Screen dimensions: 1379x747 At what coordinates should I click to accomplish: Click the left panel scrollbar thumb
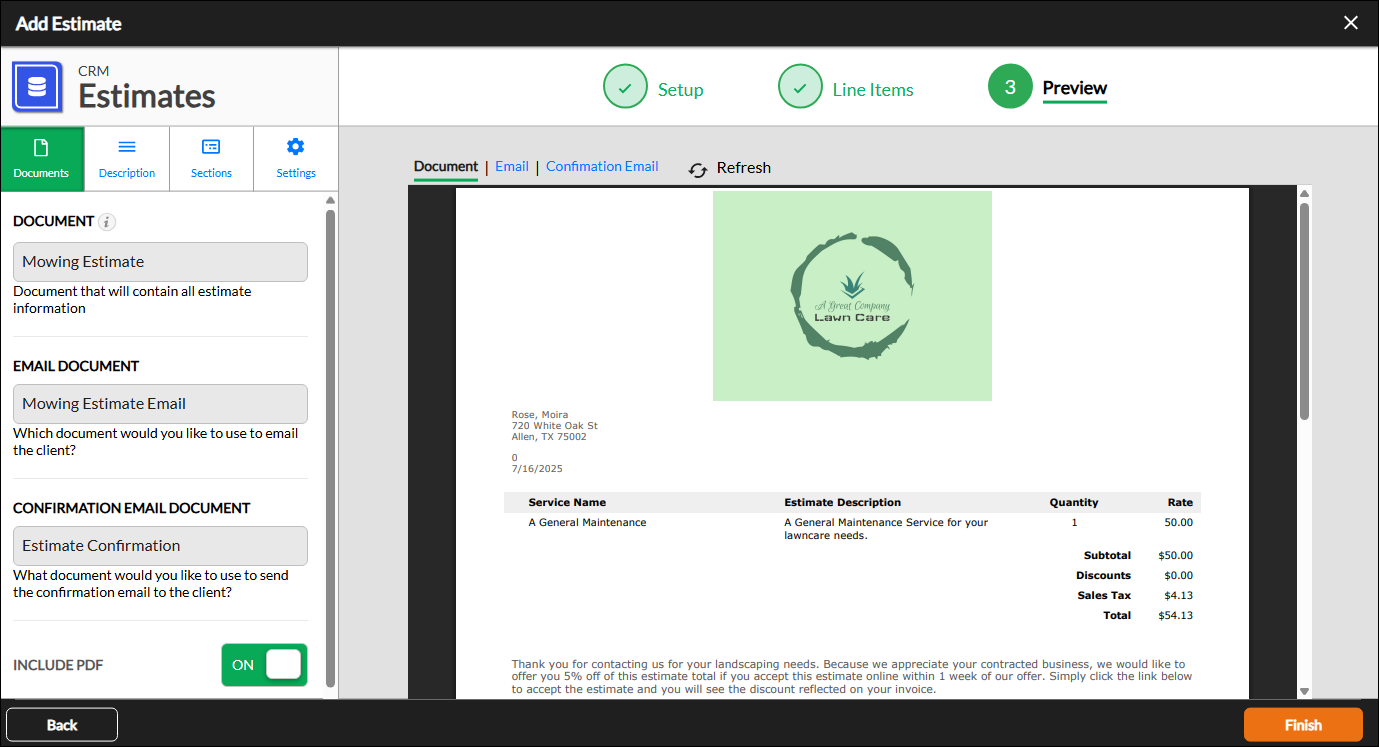coord(330,447)
